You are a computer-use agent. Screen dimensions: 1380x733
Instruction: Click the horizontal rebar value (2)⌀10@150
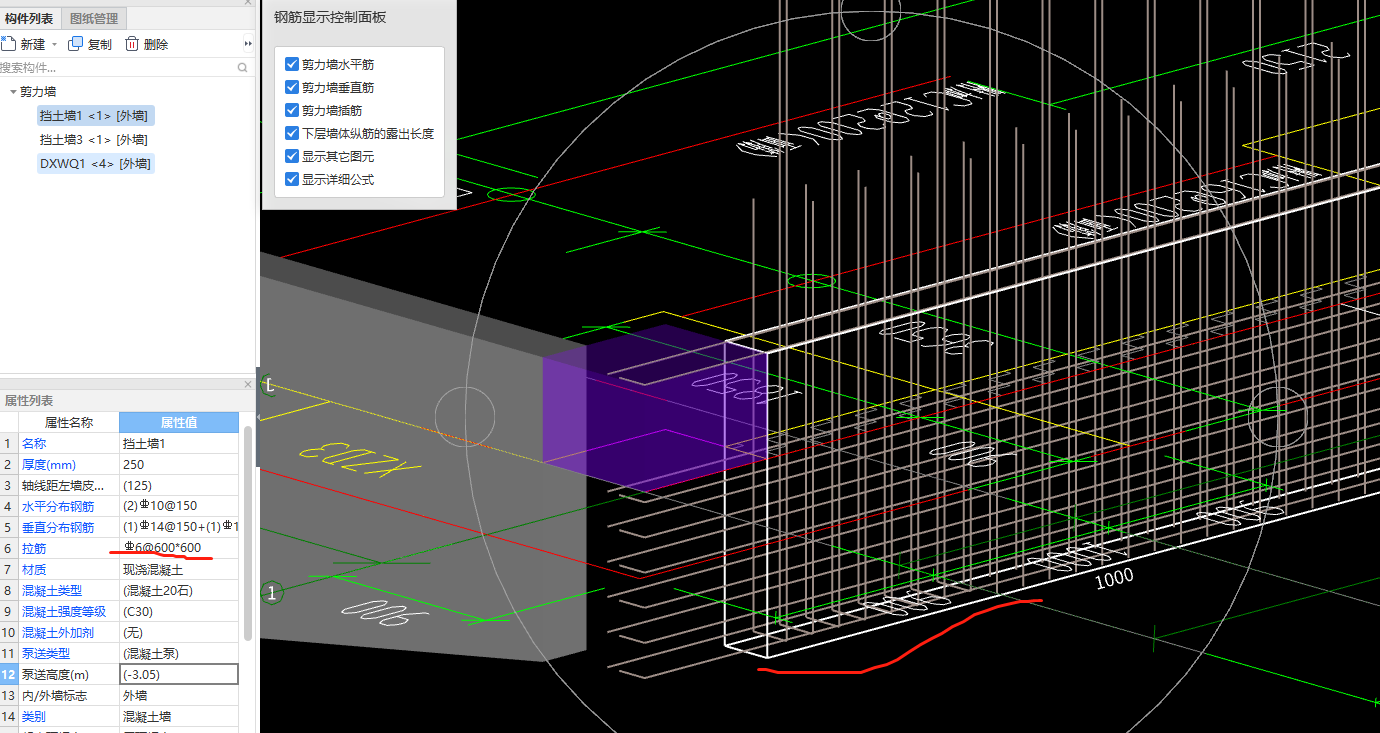(x=179, y=507)
